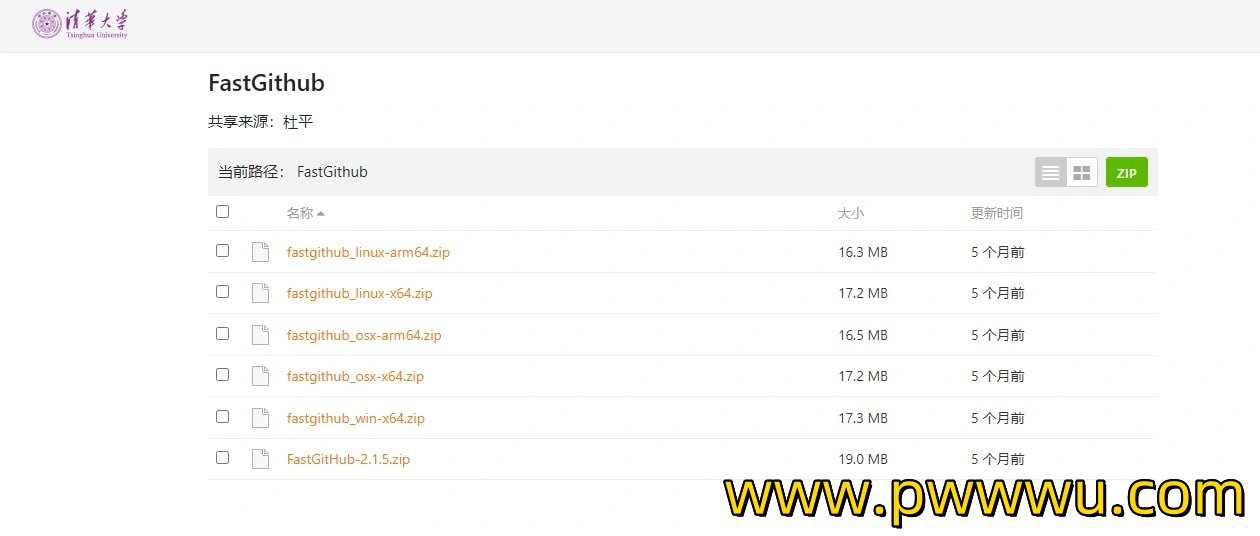Viewport: 1260px width, 536px height.
Task: Click the file icon of fastgithub_linux-x64.zip
Action: tap(260, 293)
